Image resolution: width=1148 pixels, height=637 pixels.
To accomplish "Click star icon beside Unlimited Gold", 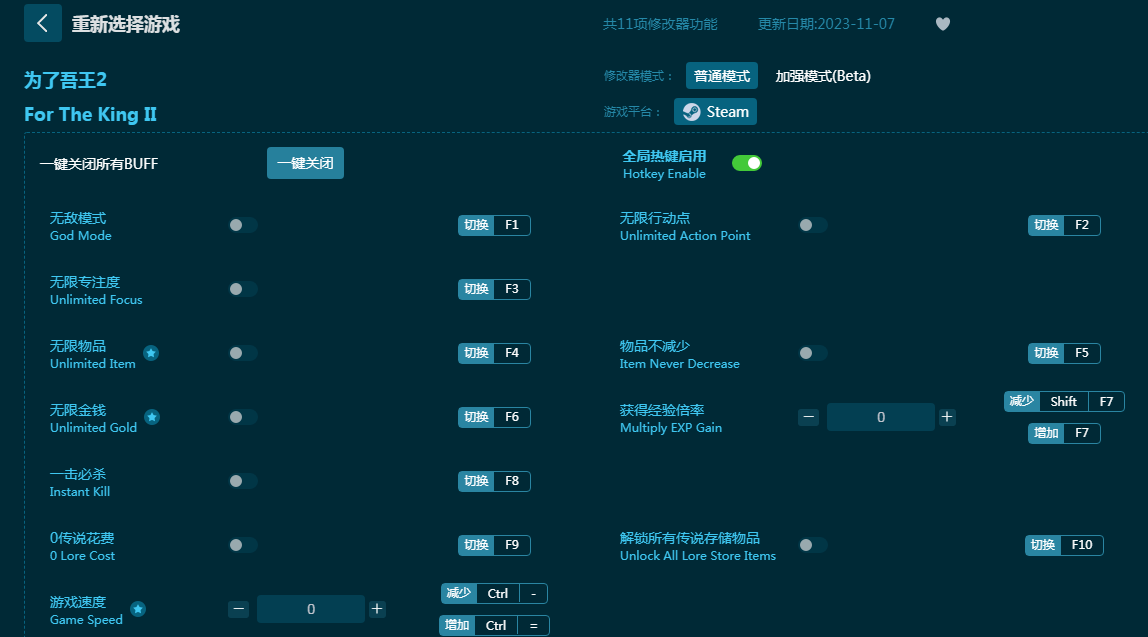I will click(152, 417).
